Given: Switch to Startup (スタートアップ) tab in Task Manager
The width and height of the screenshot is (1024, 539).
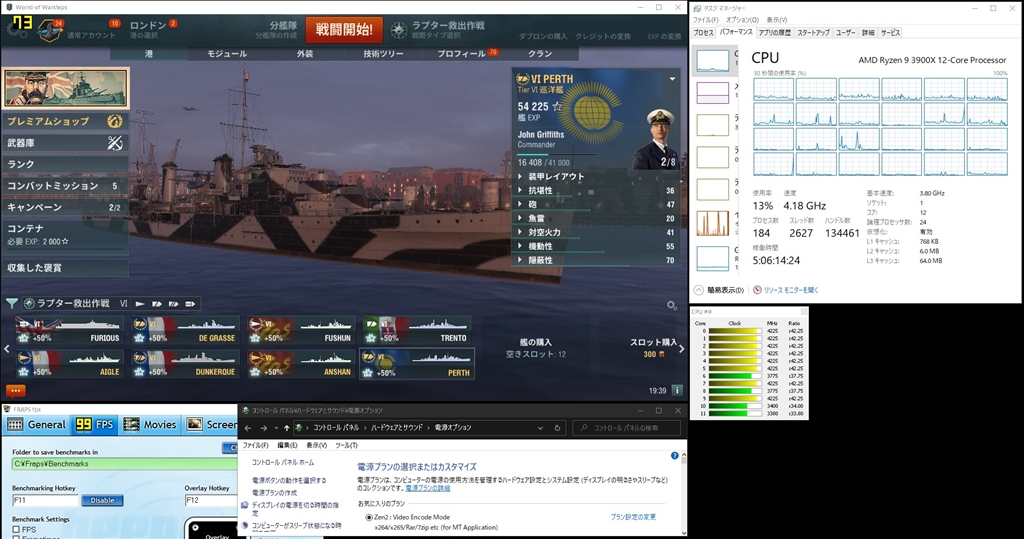Looking at the screenshot, I should (813, 32).
